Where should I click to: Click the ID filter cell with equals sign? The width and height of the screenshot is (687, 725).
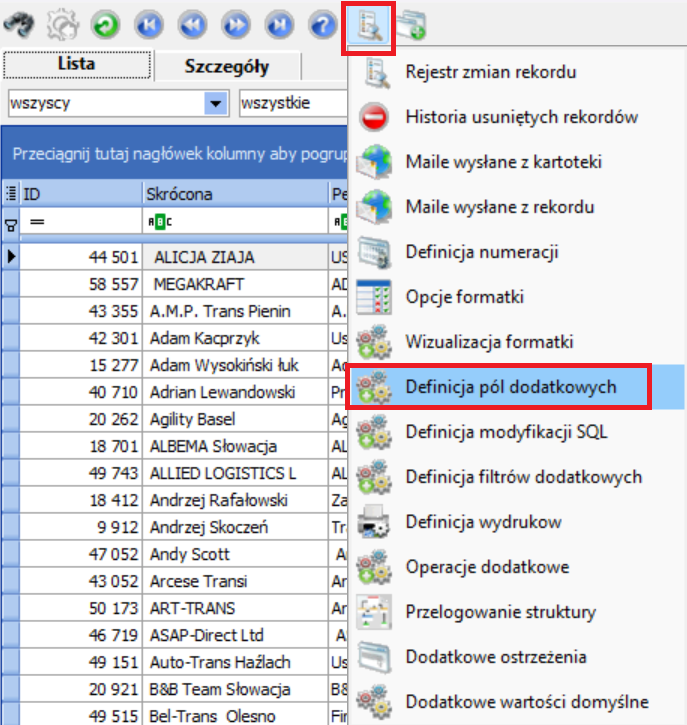point(81,222)
